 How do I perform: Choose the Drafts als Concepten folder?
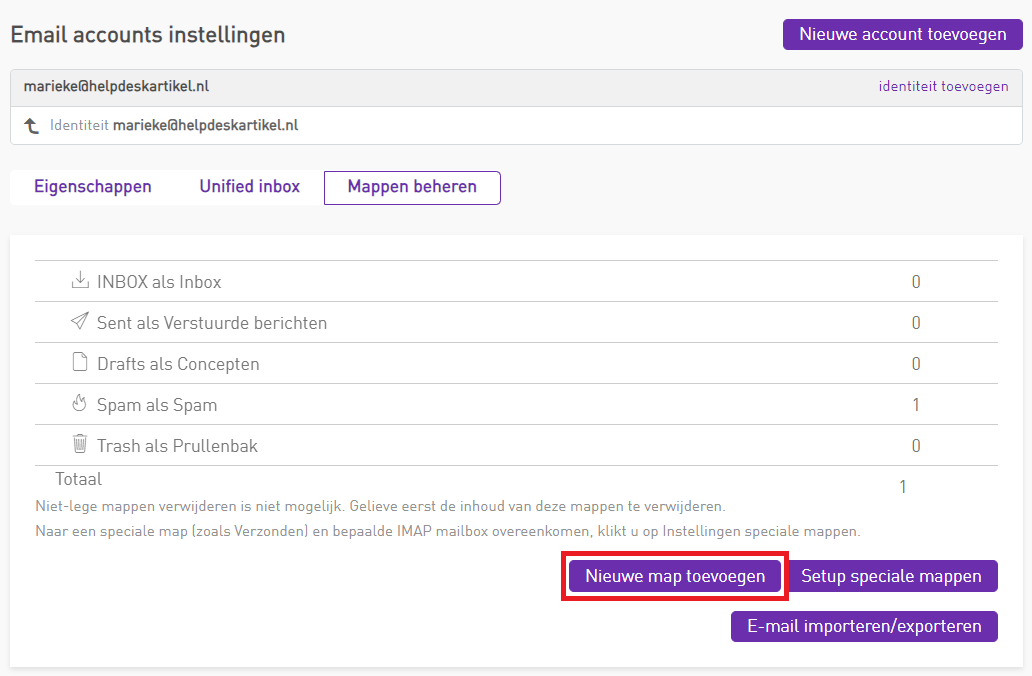tap(178, 364)
